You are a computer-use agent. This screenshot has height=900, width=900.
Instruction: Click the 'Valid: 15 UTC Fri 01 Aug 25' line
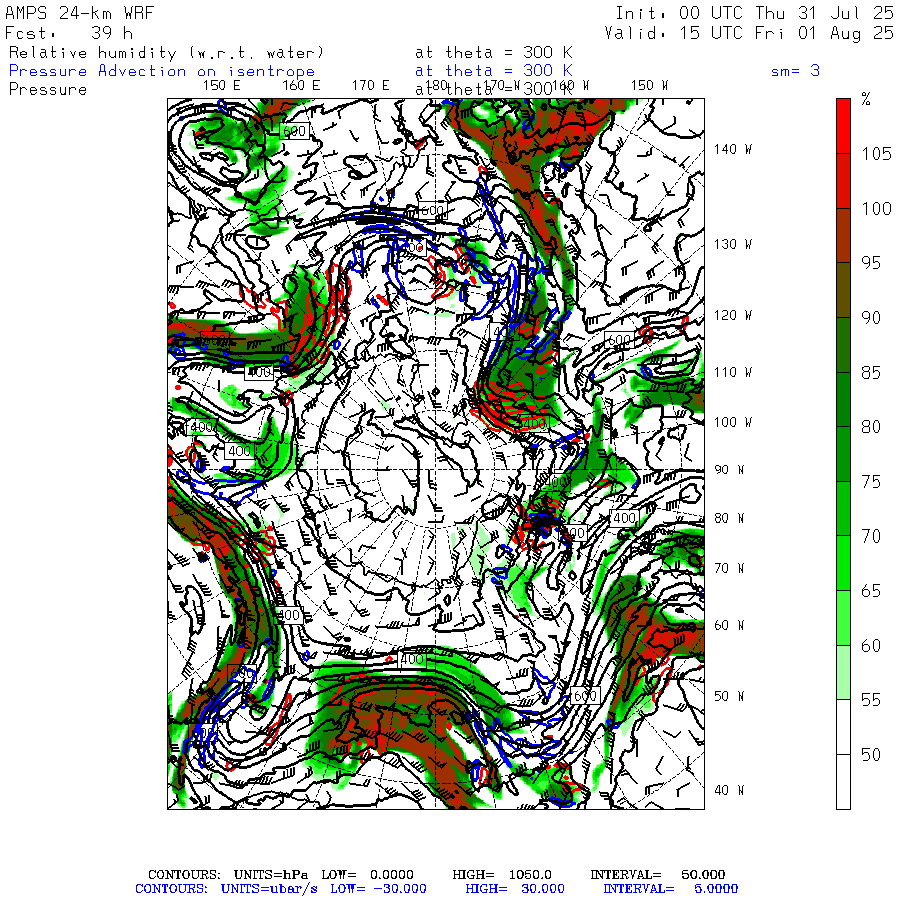point(749,33)
